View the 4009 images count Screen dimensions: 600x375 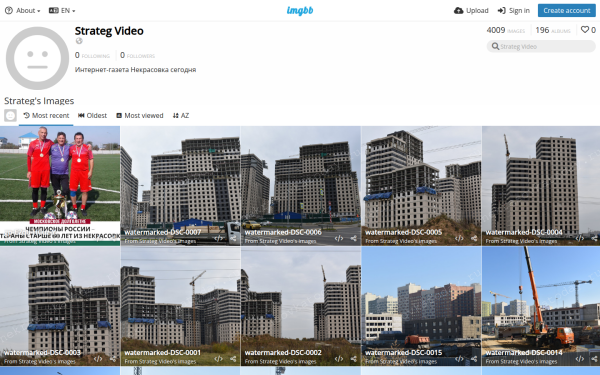point(505,30)
